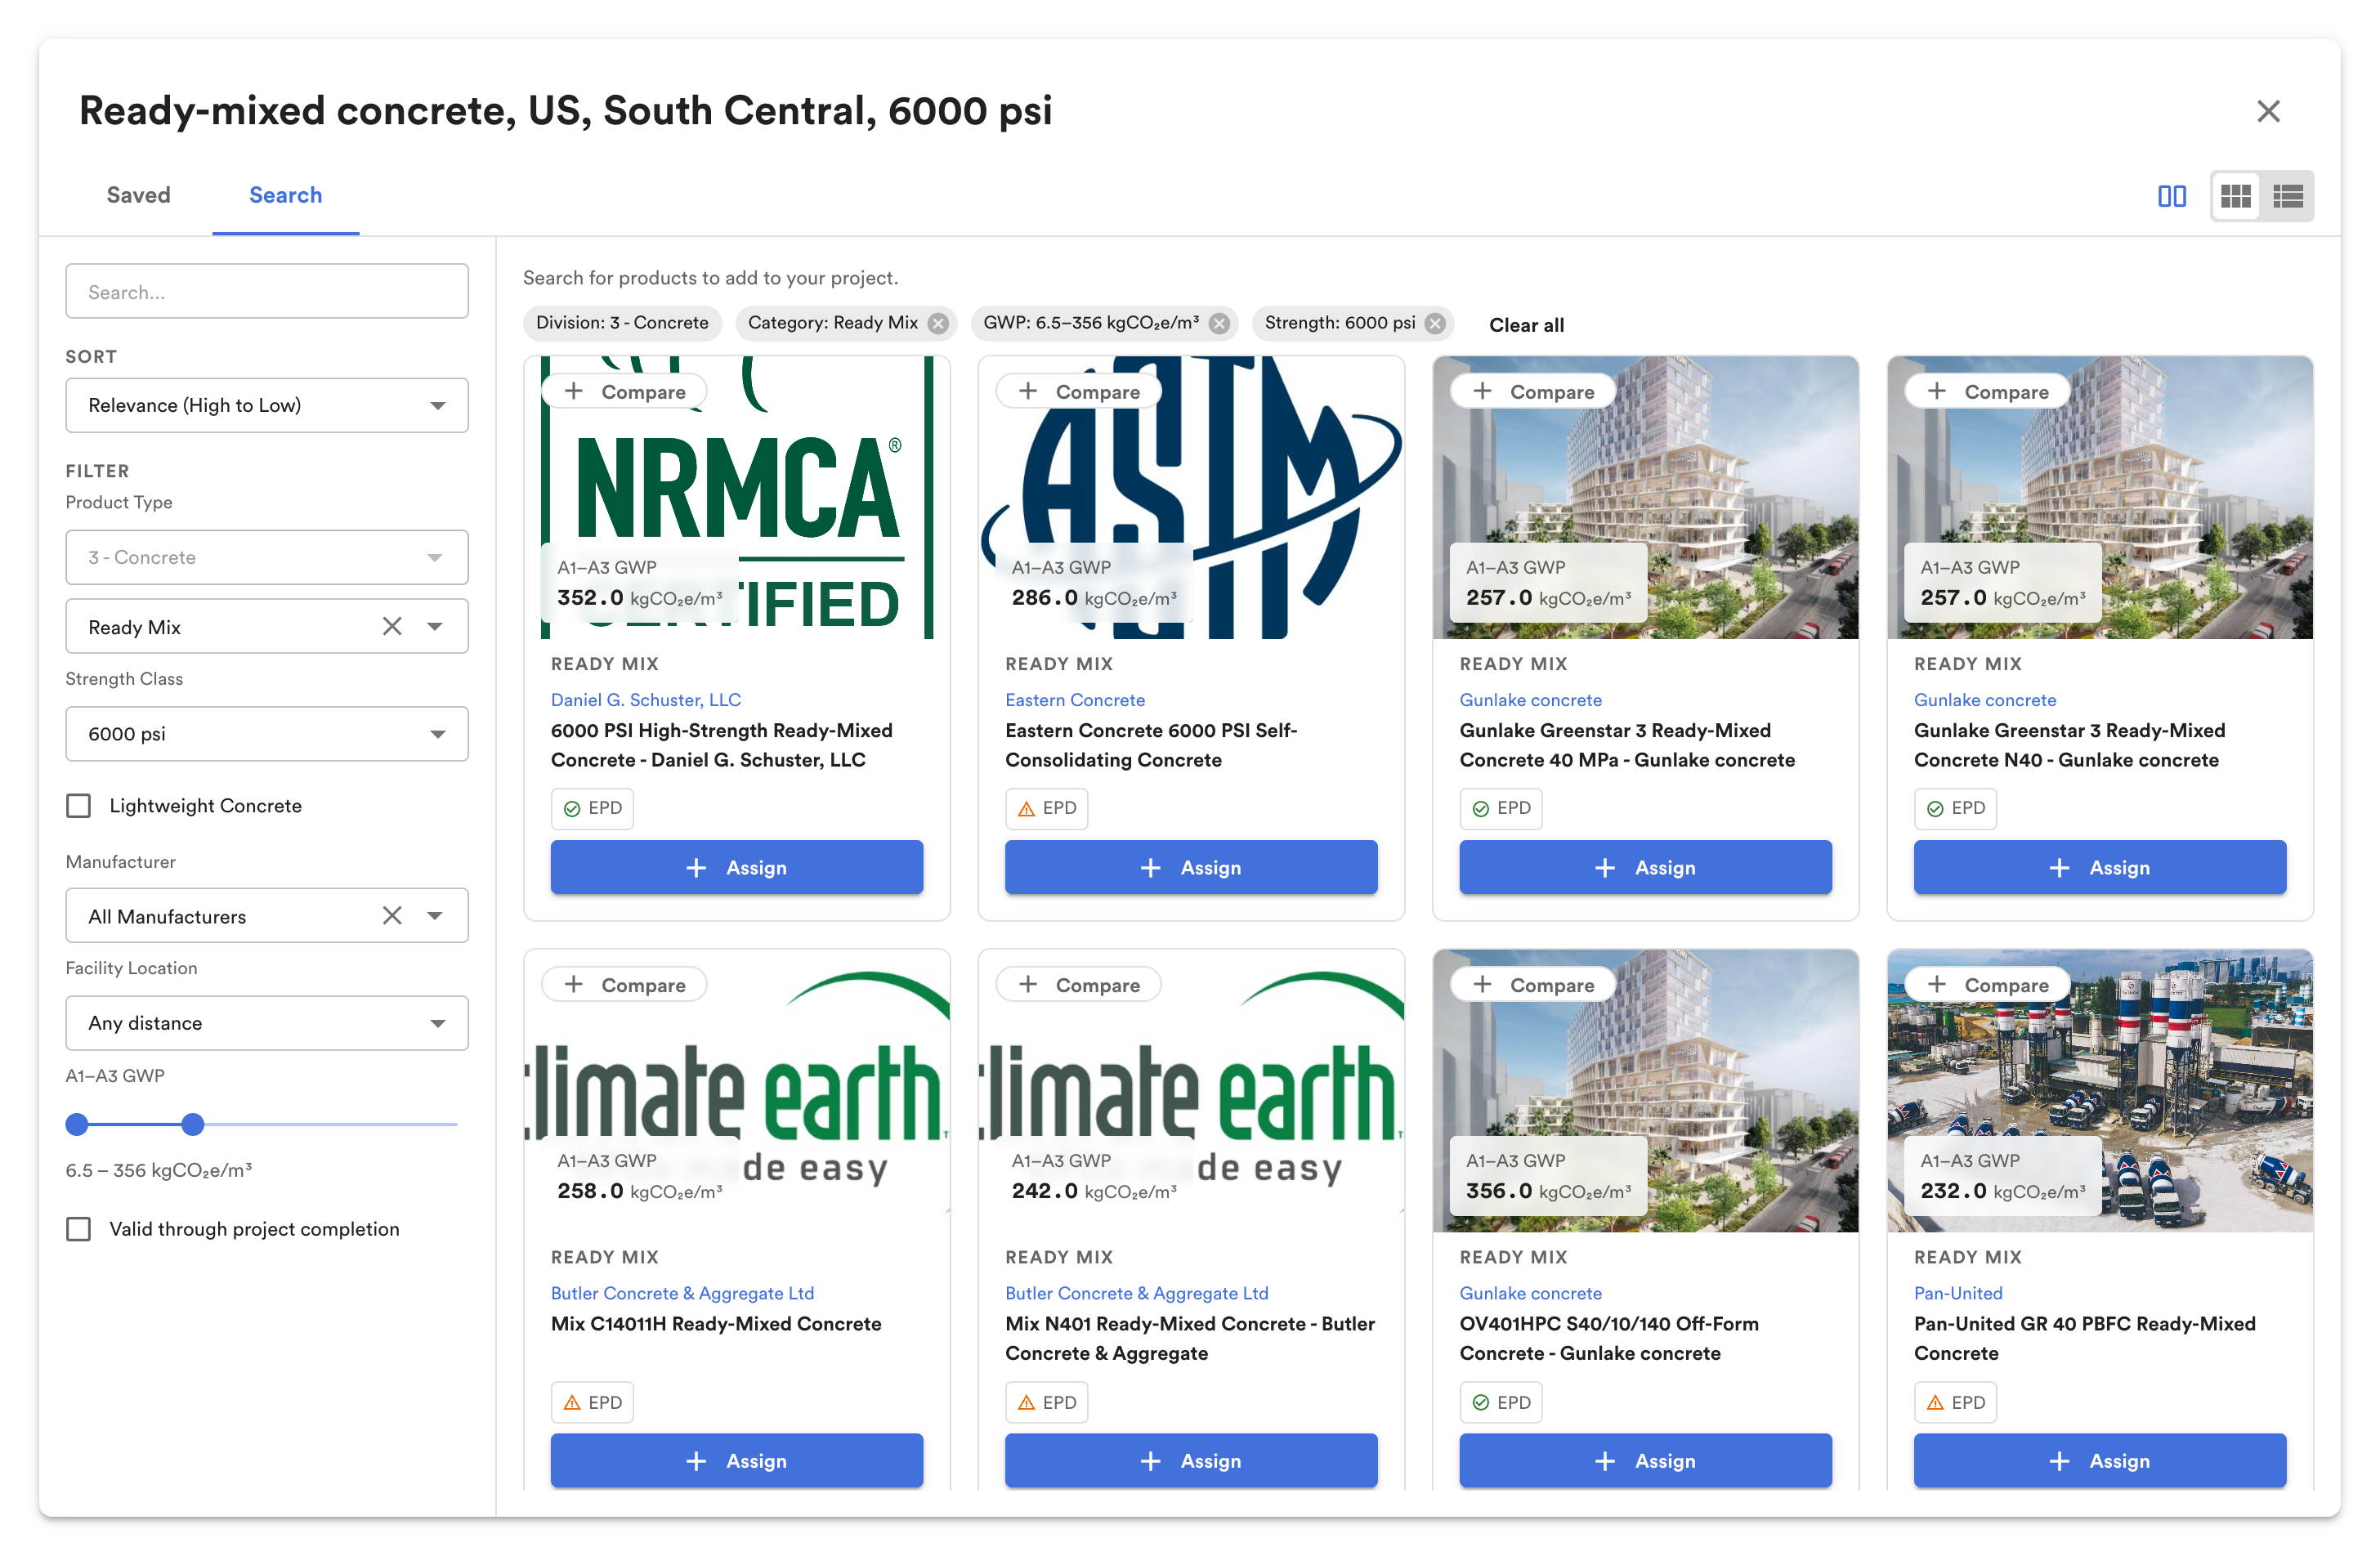
Task: Focus the Search text field
Action: (267, 292)
